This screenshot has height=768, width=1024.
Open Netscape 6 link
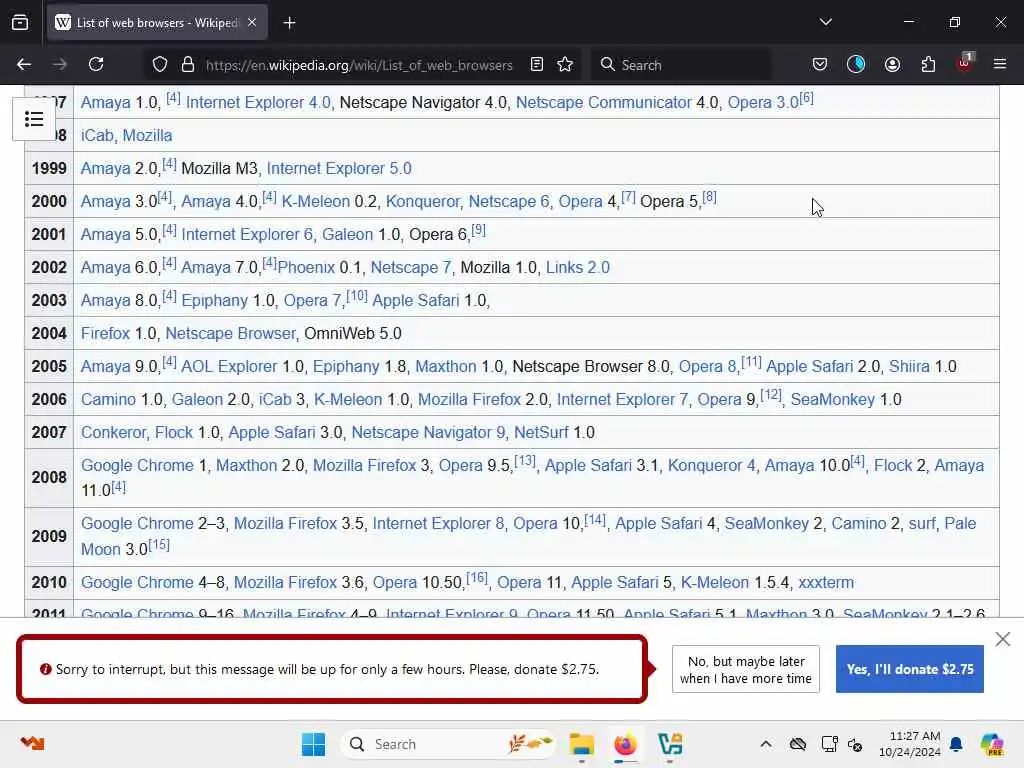point(509,202)
